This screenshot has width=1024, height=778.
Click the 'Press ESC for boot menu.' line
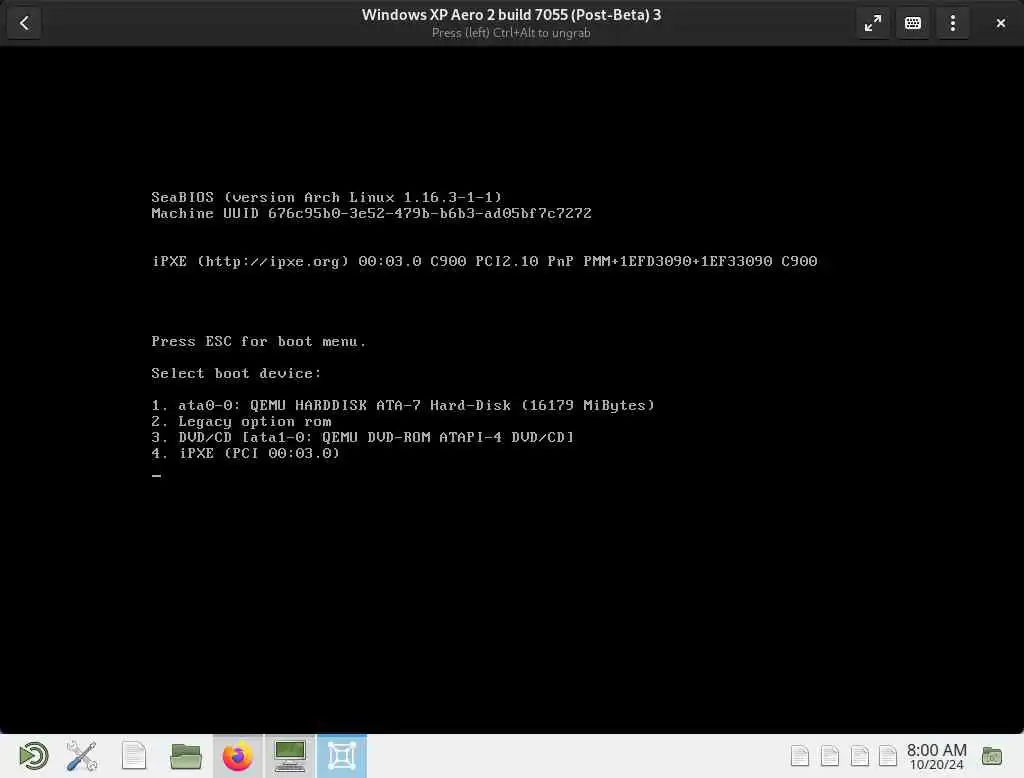259,341
